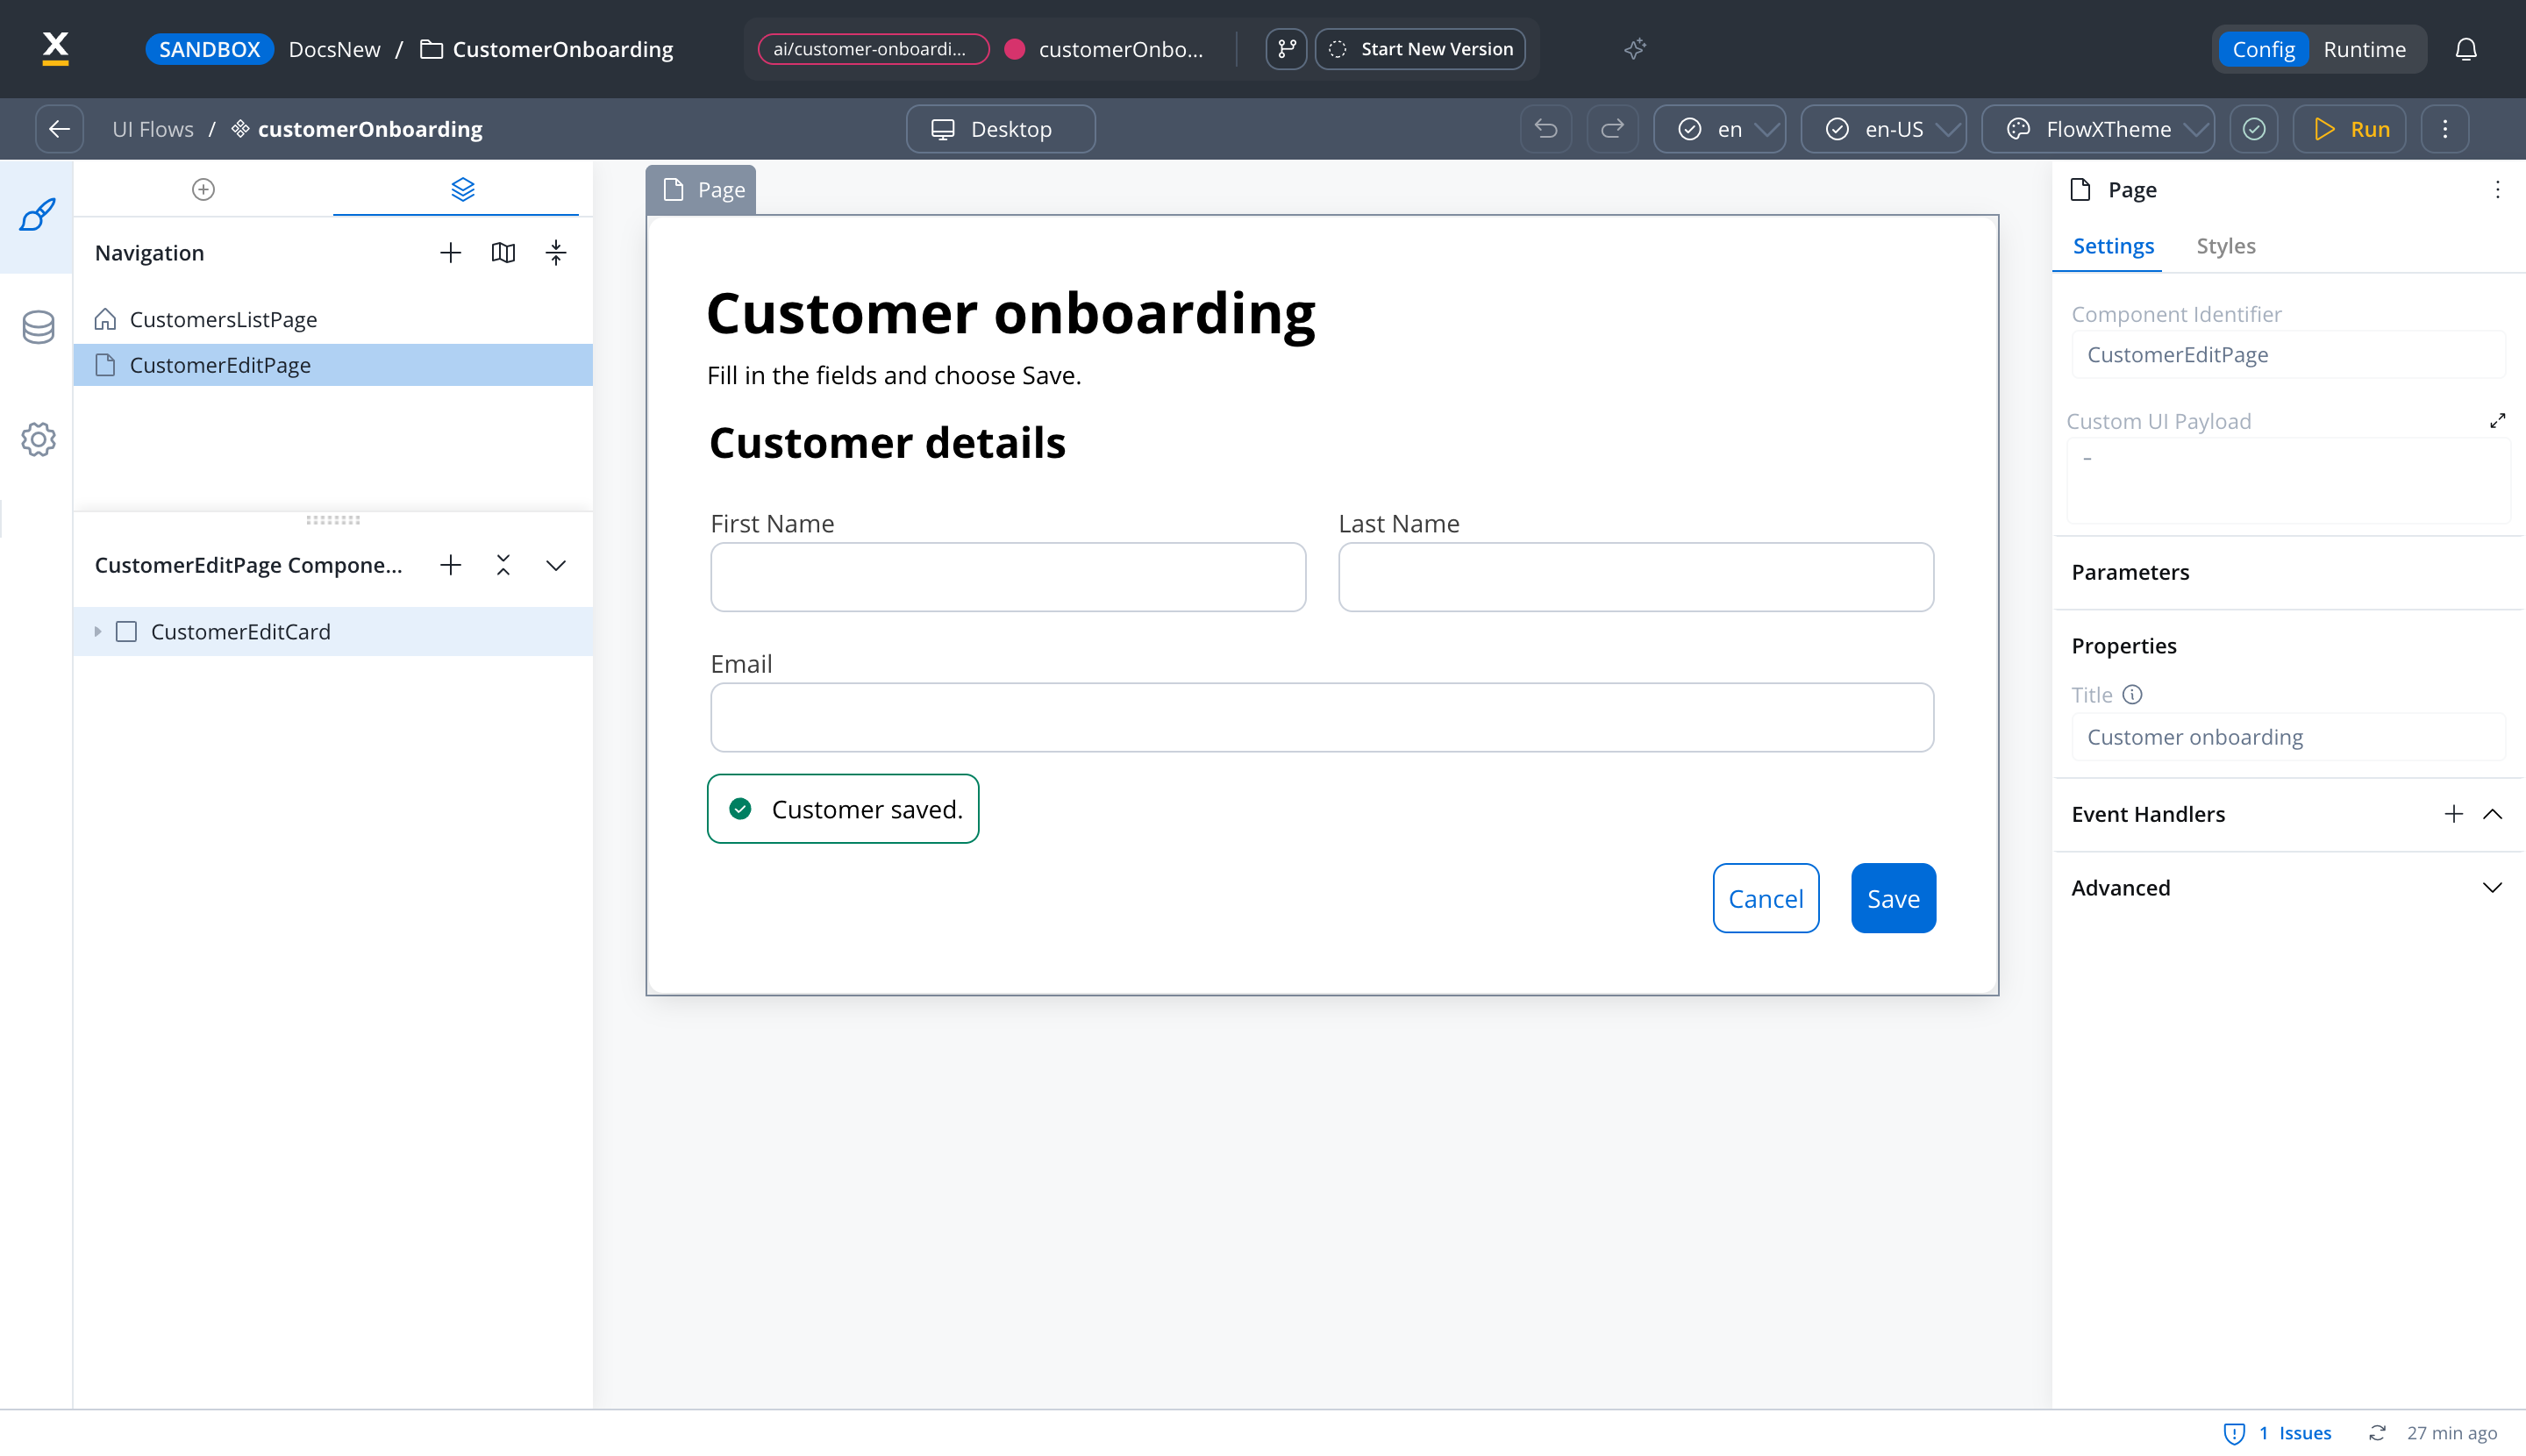Expand the Advanced section

point(2493,888)
